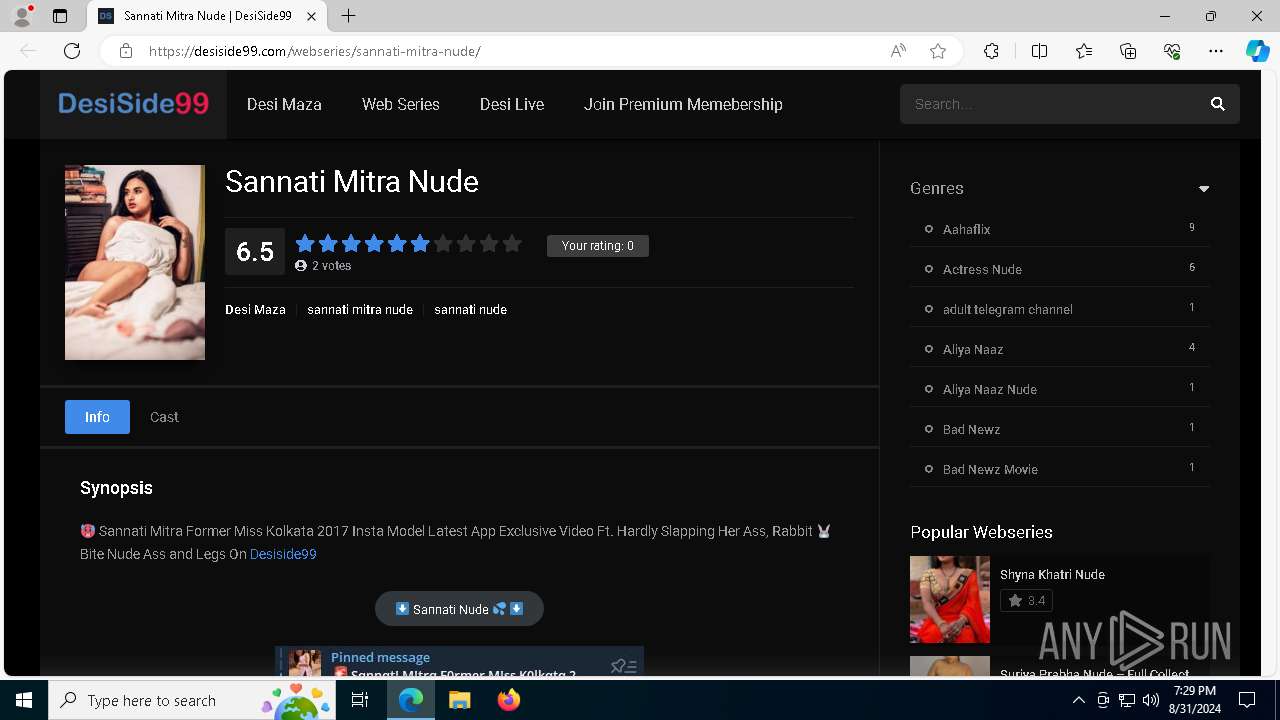Launch Firefox from the taskbar
Screen dimensions: 1280x720
pos(509,700)
